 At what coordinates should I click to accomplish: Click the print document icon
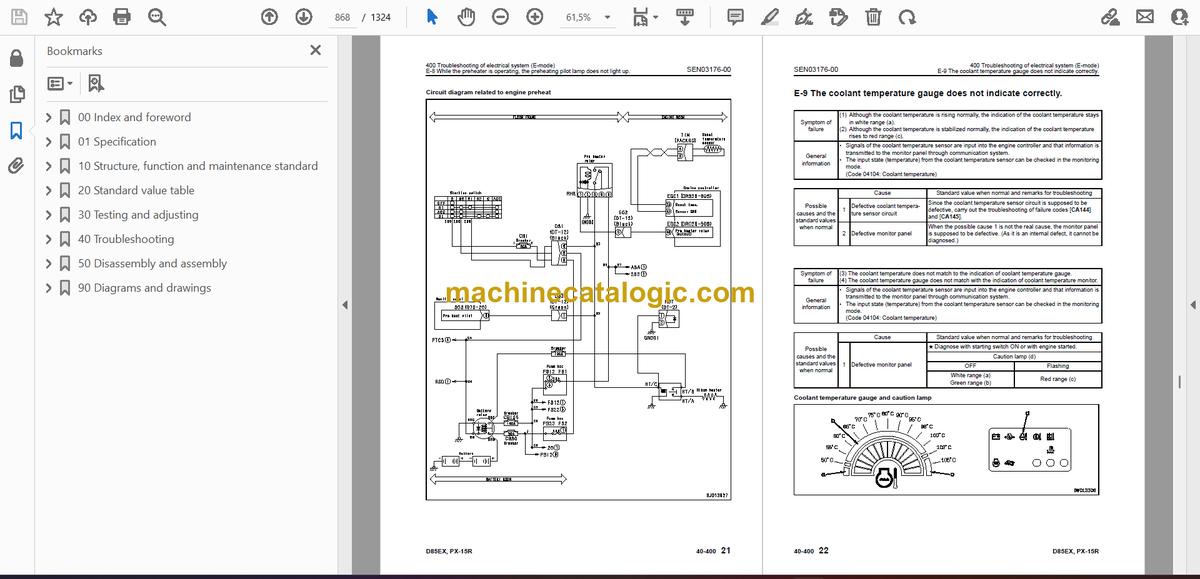(122, 17)
